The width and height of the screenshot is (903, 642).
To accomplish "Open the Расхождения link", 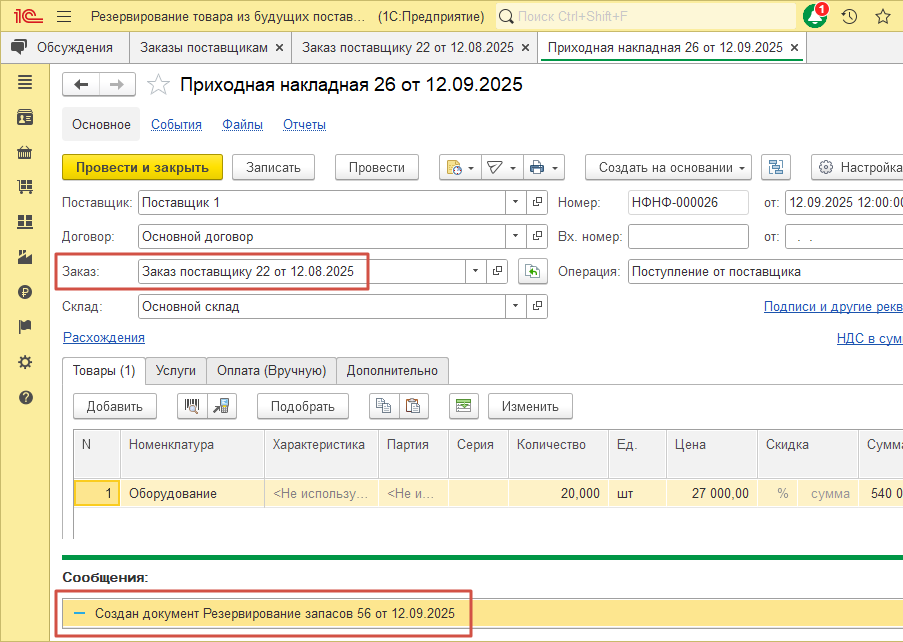I will pyautogui.click(x=104, y=337).
